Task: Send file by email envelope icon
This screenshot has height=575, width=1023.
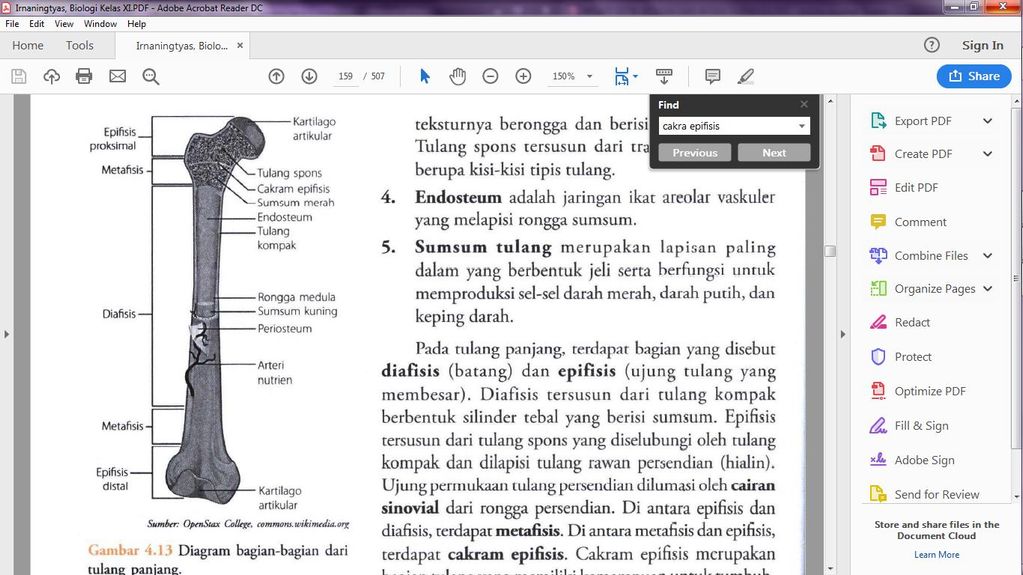Action: (x=117, y=76)
